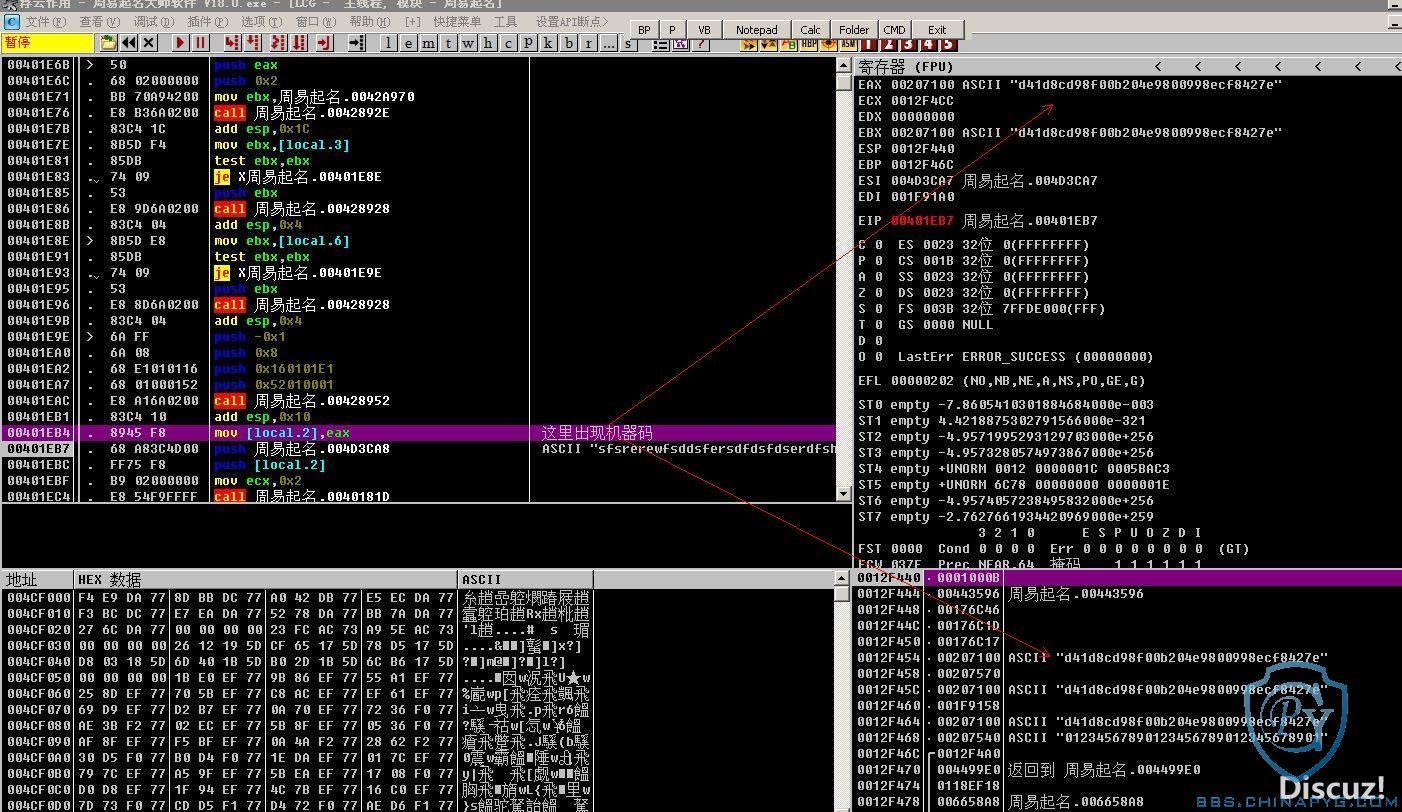
Task: Click the red number 1 toolbar icon
Action: point(869,44)
